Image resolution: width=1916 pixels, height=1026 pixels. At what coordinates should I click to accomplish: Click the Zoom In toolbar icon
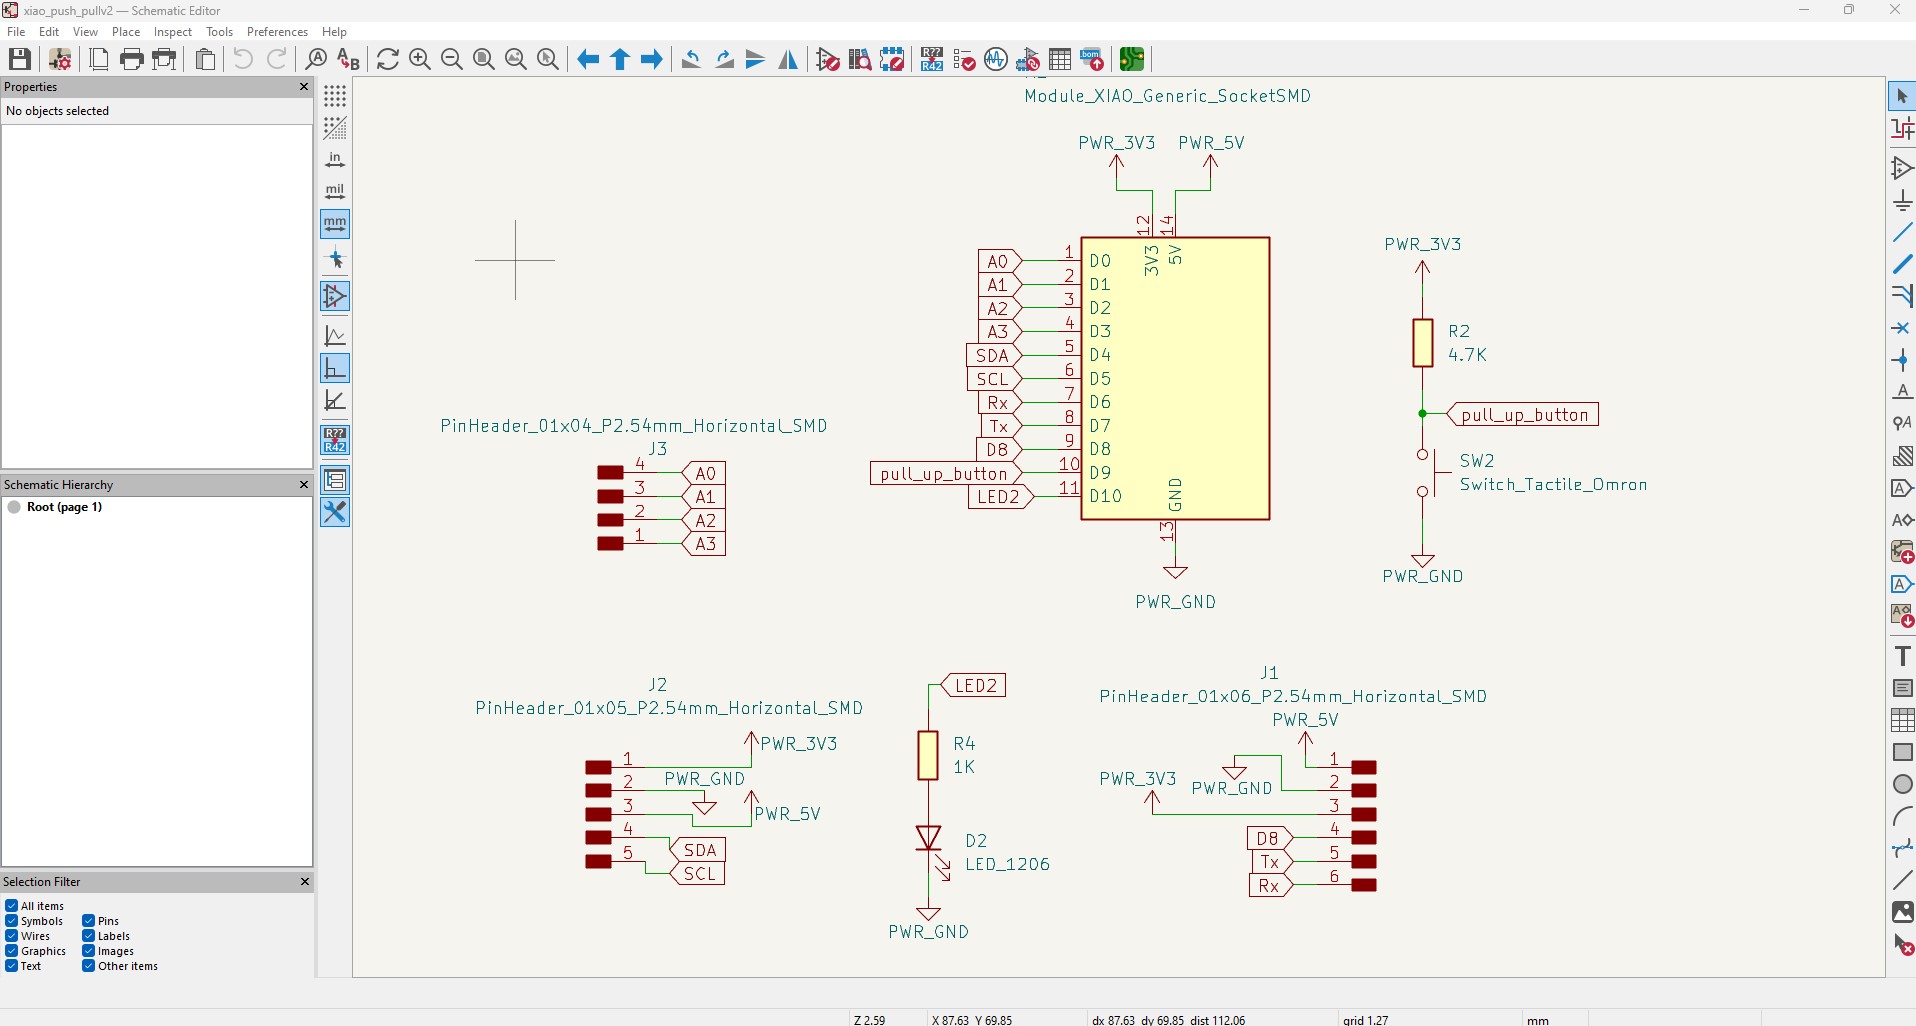pyautogui.click(x=420, y=60)
